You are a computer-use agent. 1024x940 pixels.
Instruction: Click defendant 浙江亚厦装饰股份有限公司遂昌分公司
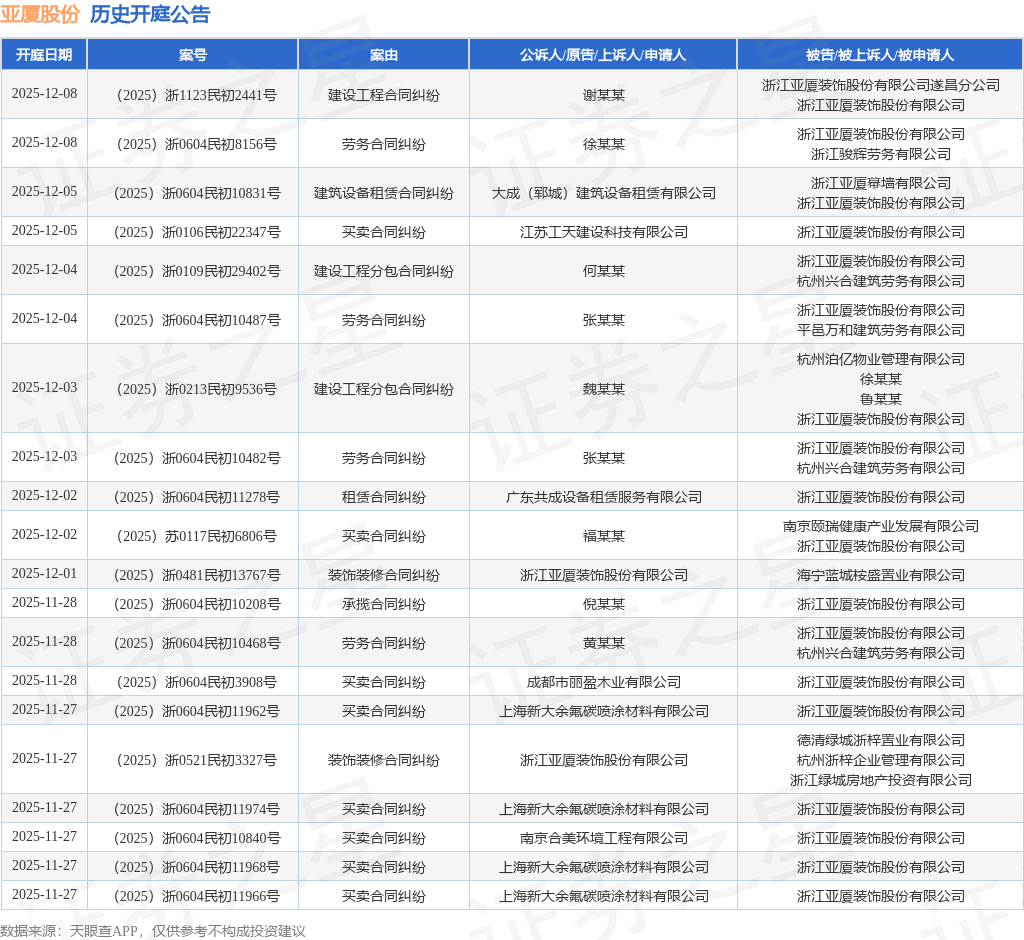pyautogui.click(x=880, y=85)
